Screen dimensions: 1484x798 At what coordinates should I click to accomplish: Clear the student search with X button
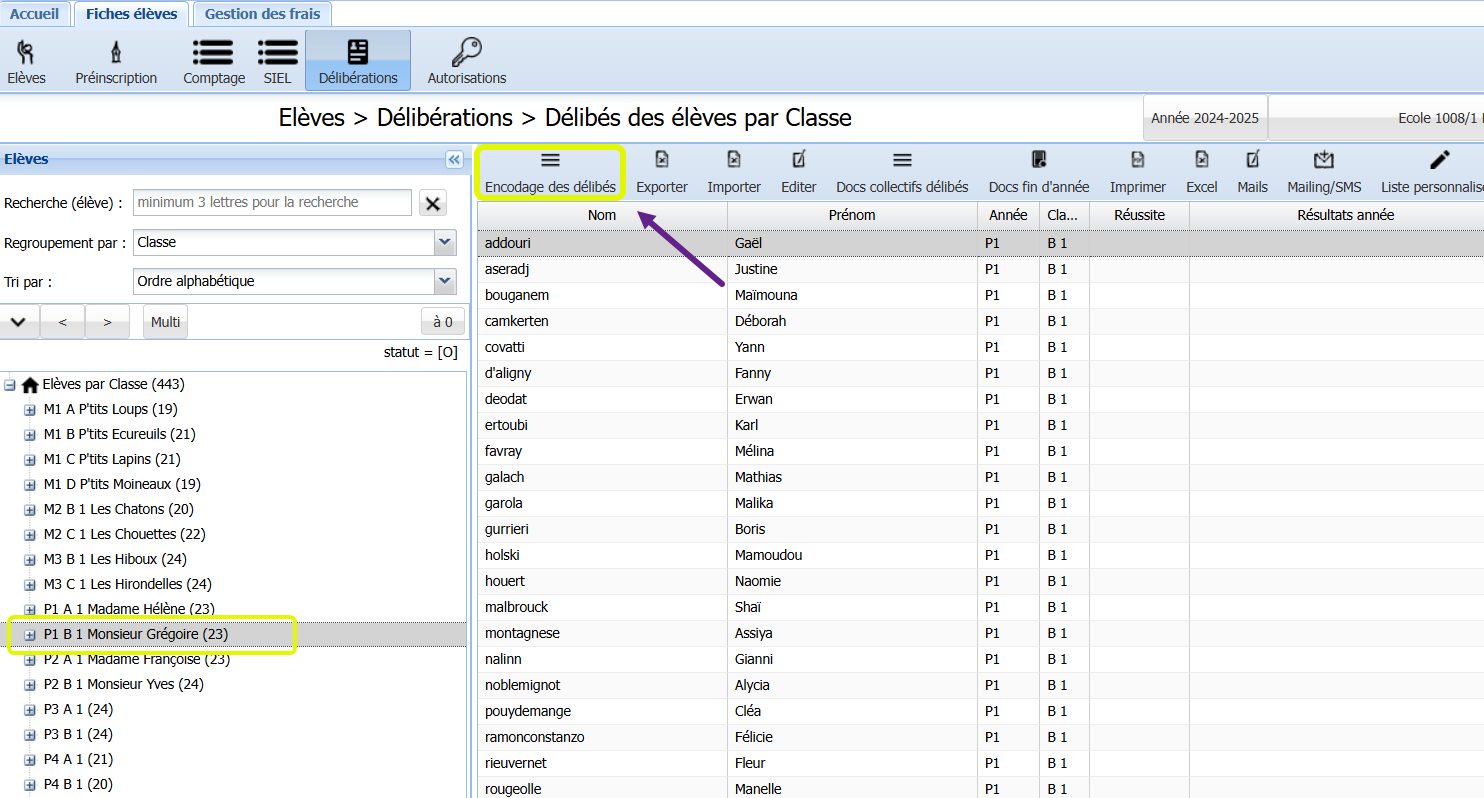click(433, 203)
